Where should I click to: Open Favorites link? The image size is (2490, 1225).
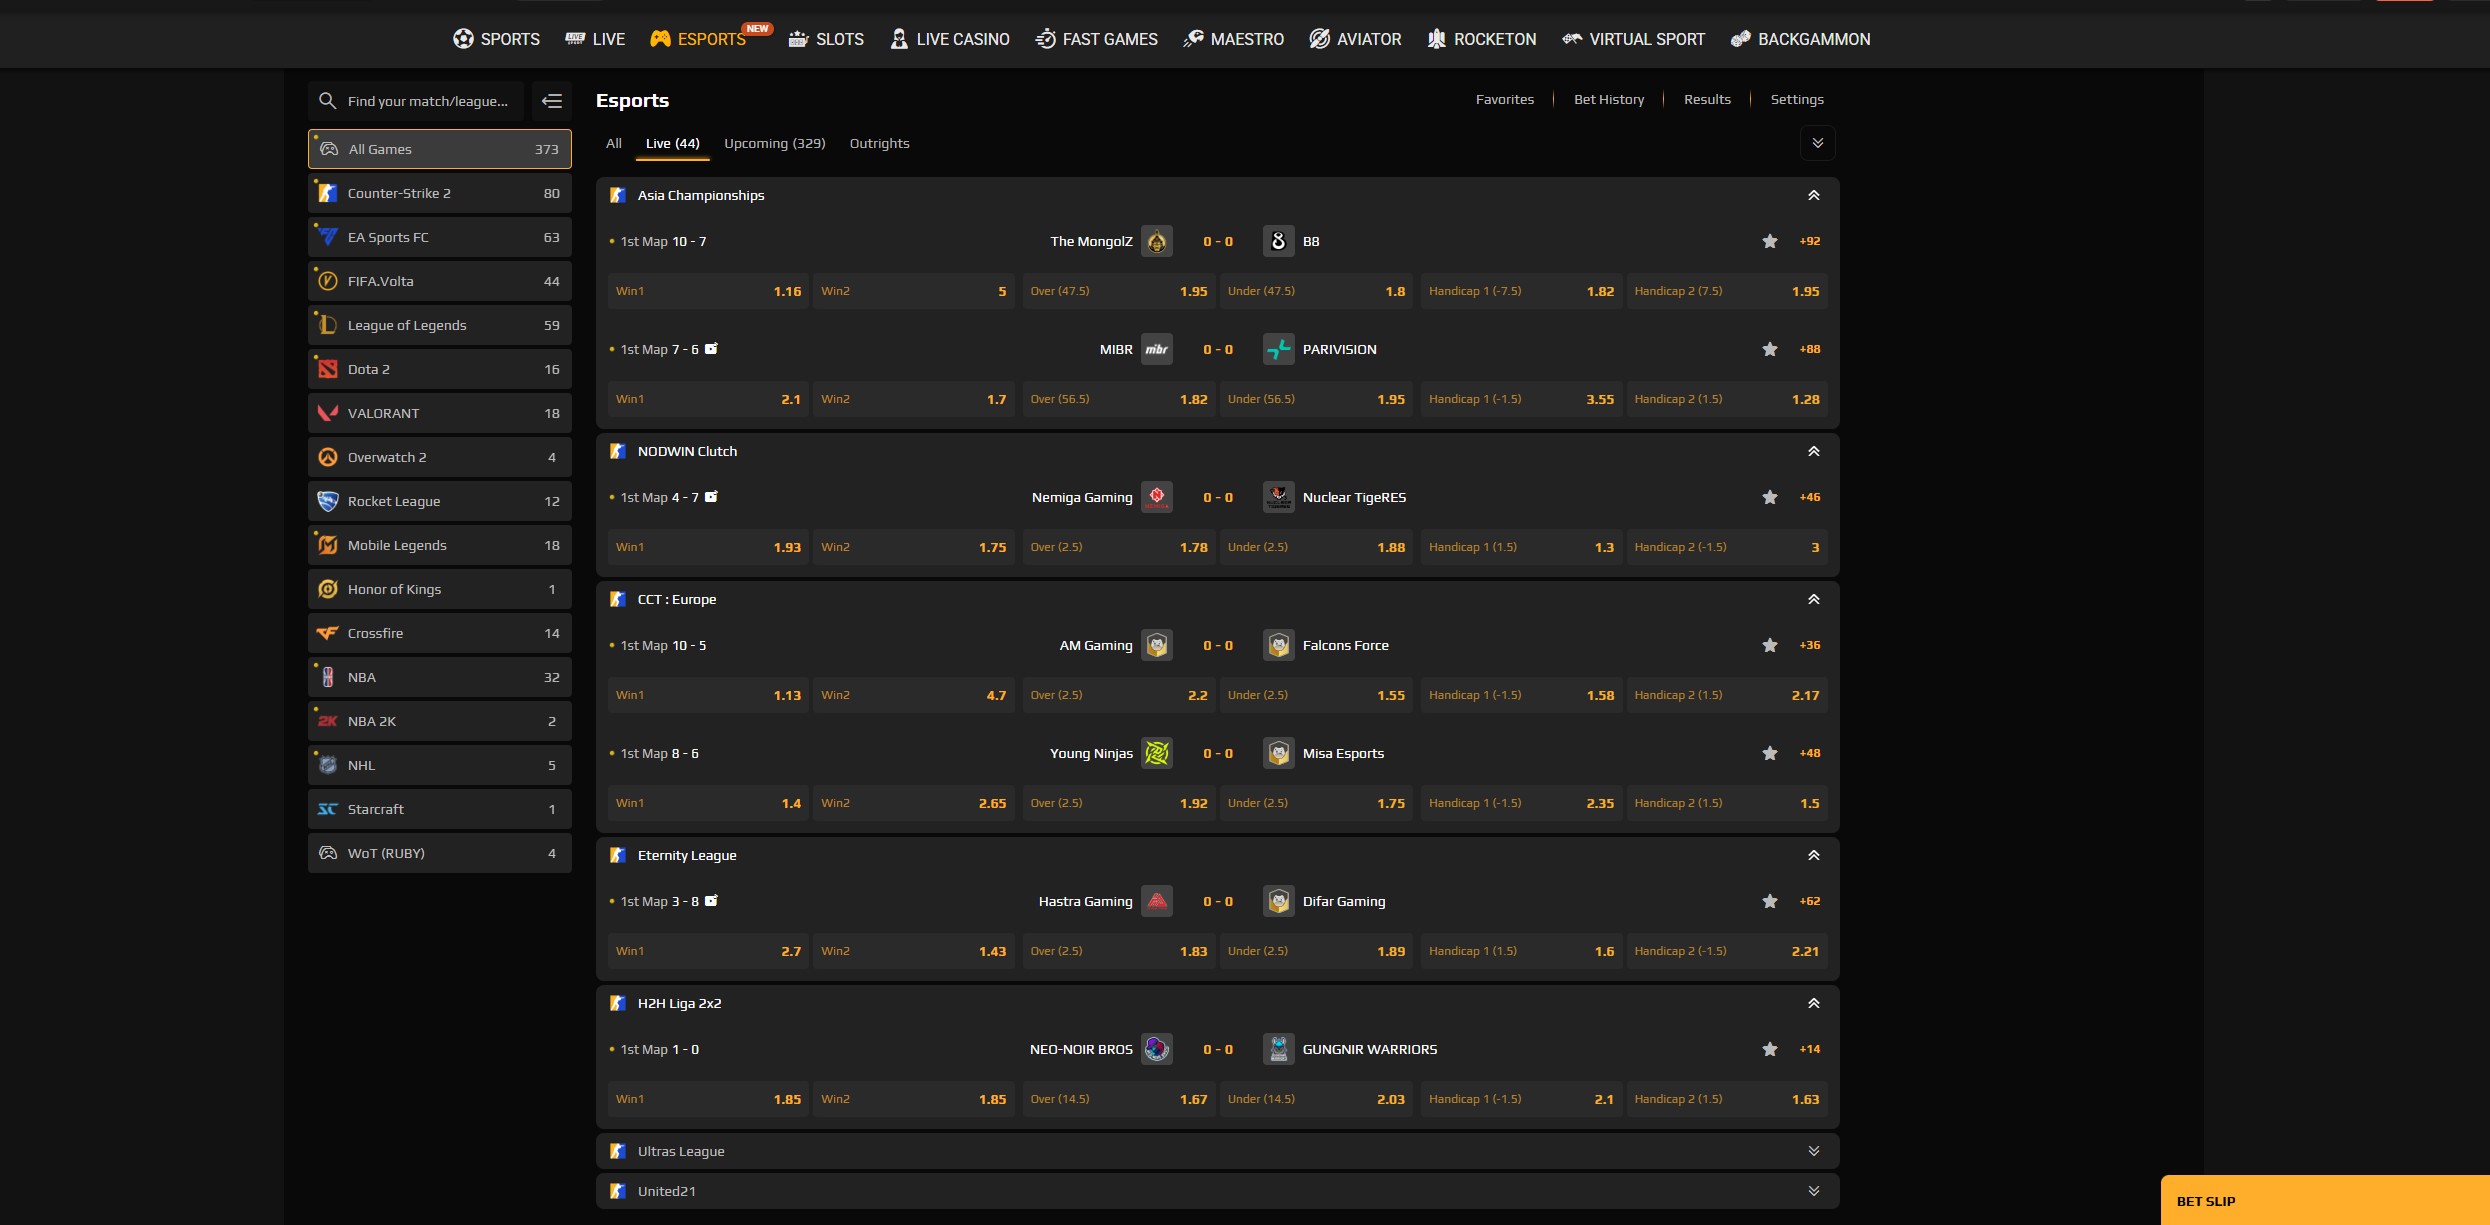click(x=1505, y=99)
